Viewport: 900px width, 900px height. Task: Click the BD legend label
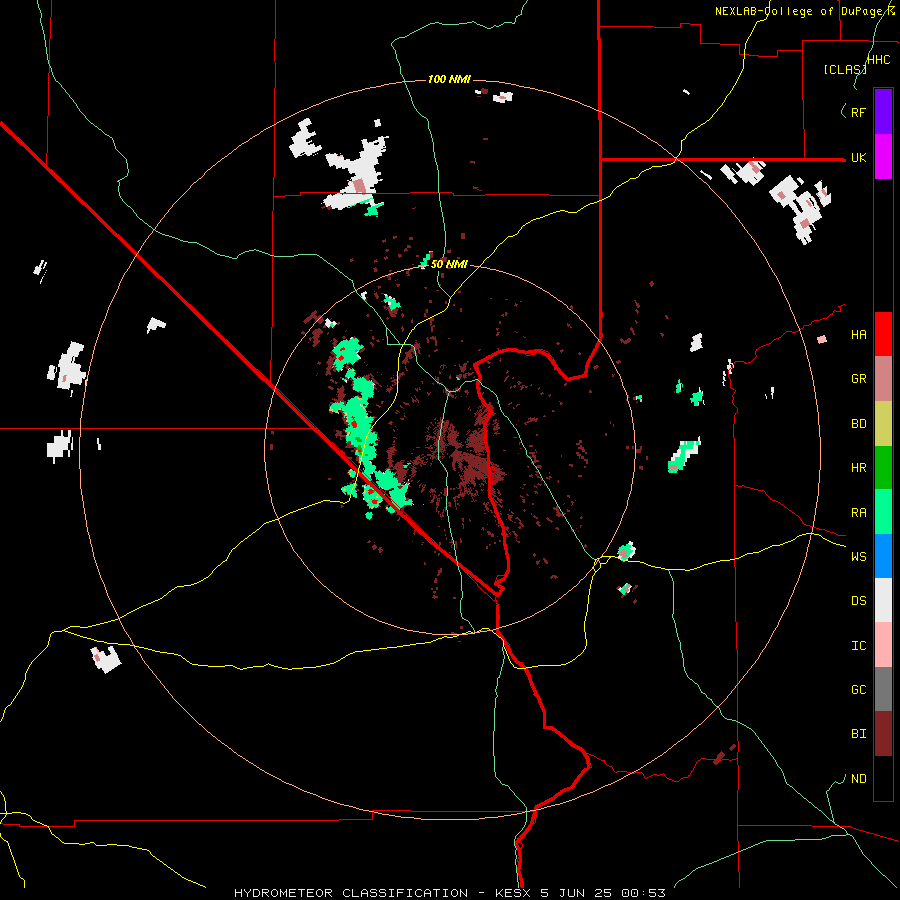click(858, 424)
